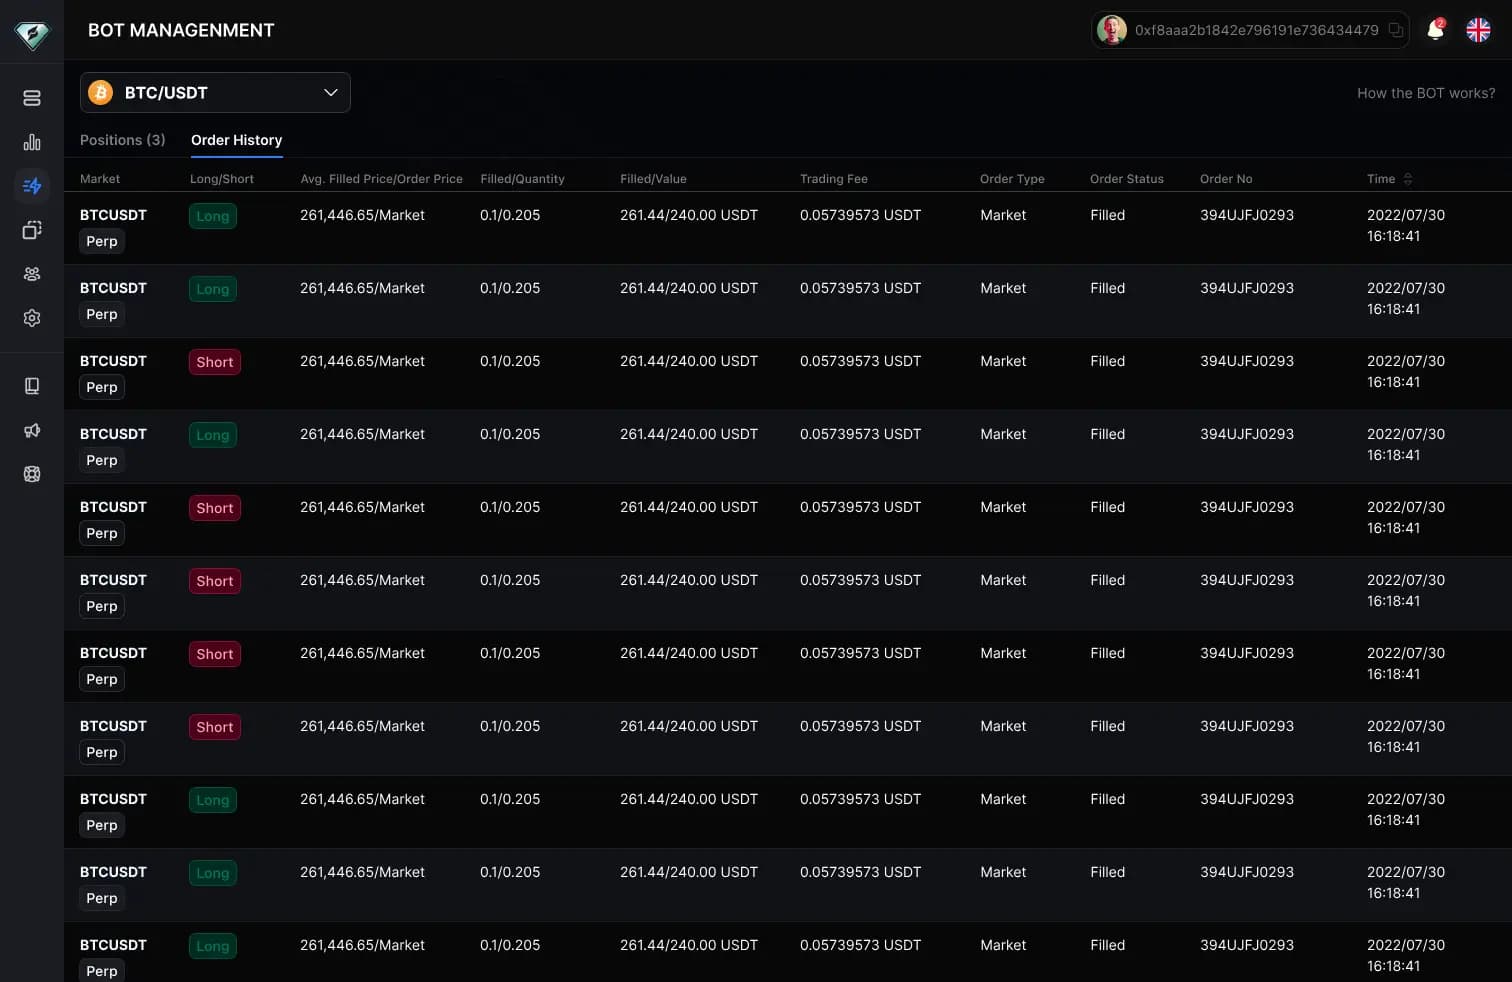Click the profile avatar in the header

(1112, 30)
